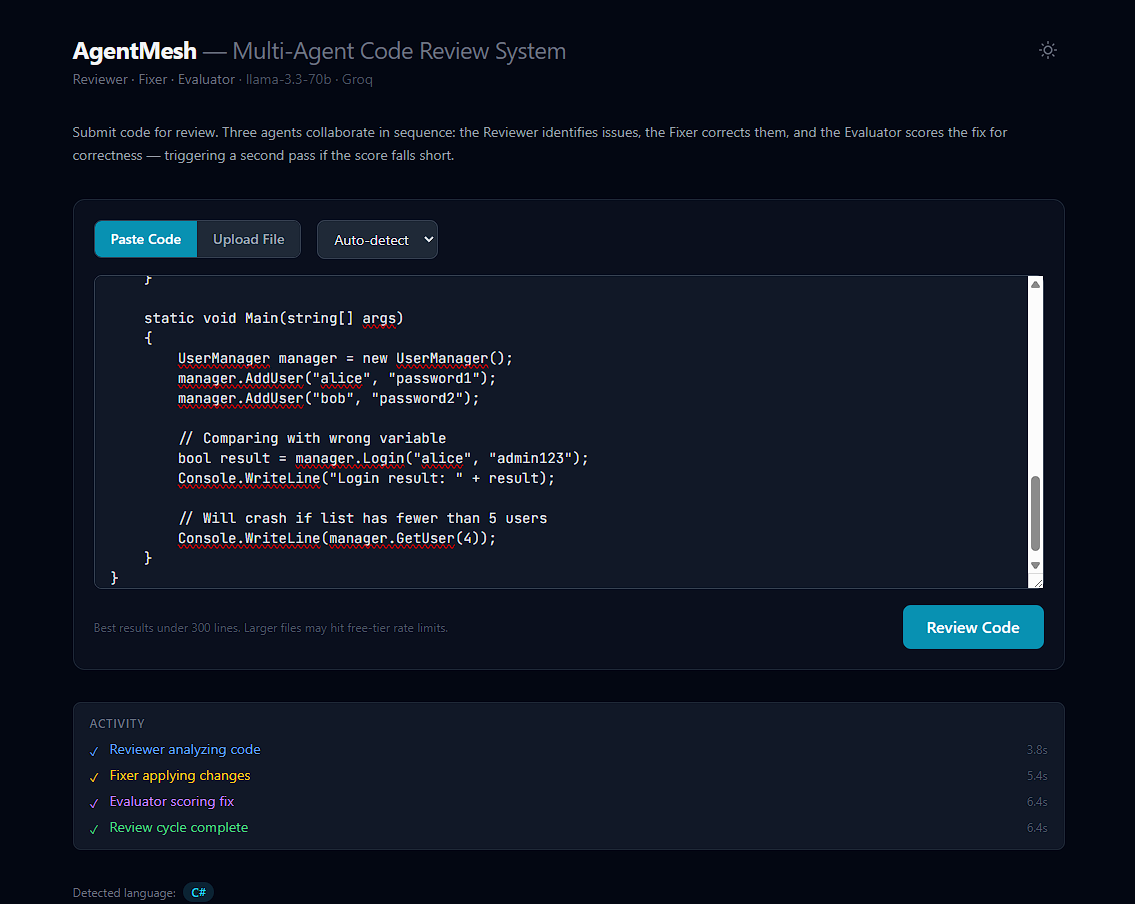Click the green checkmark for Review cycle complete

(94, 828)
